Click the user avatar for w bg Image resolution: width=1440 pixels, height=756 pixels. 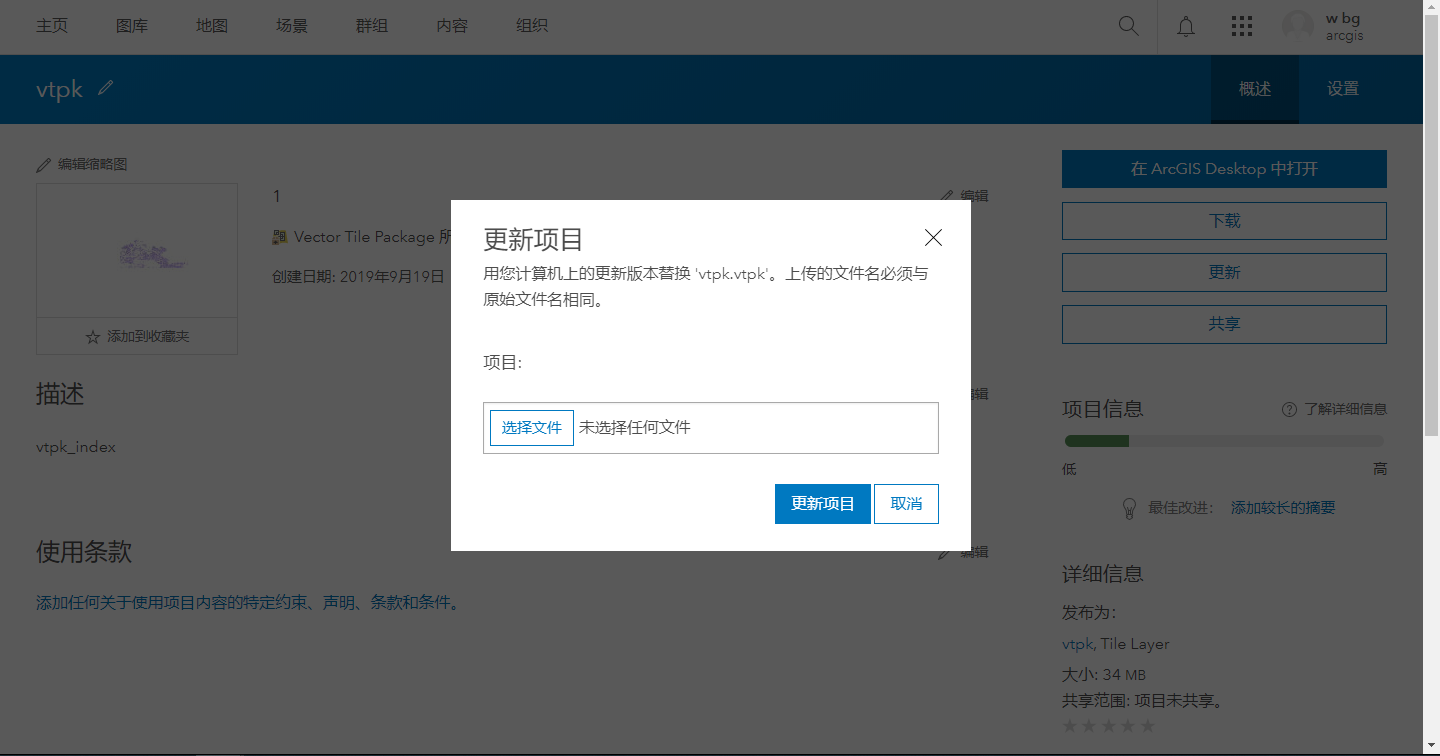[x=1298, y=26]
